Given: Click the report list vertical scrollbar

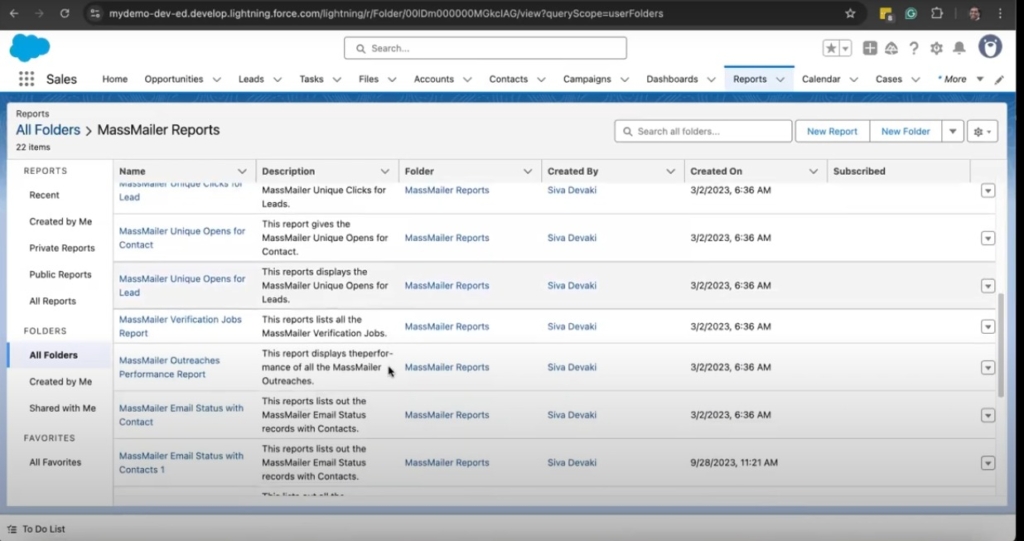Looking at the screenshot, I should coord(1000,345).
